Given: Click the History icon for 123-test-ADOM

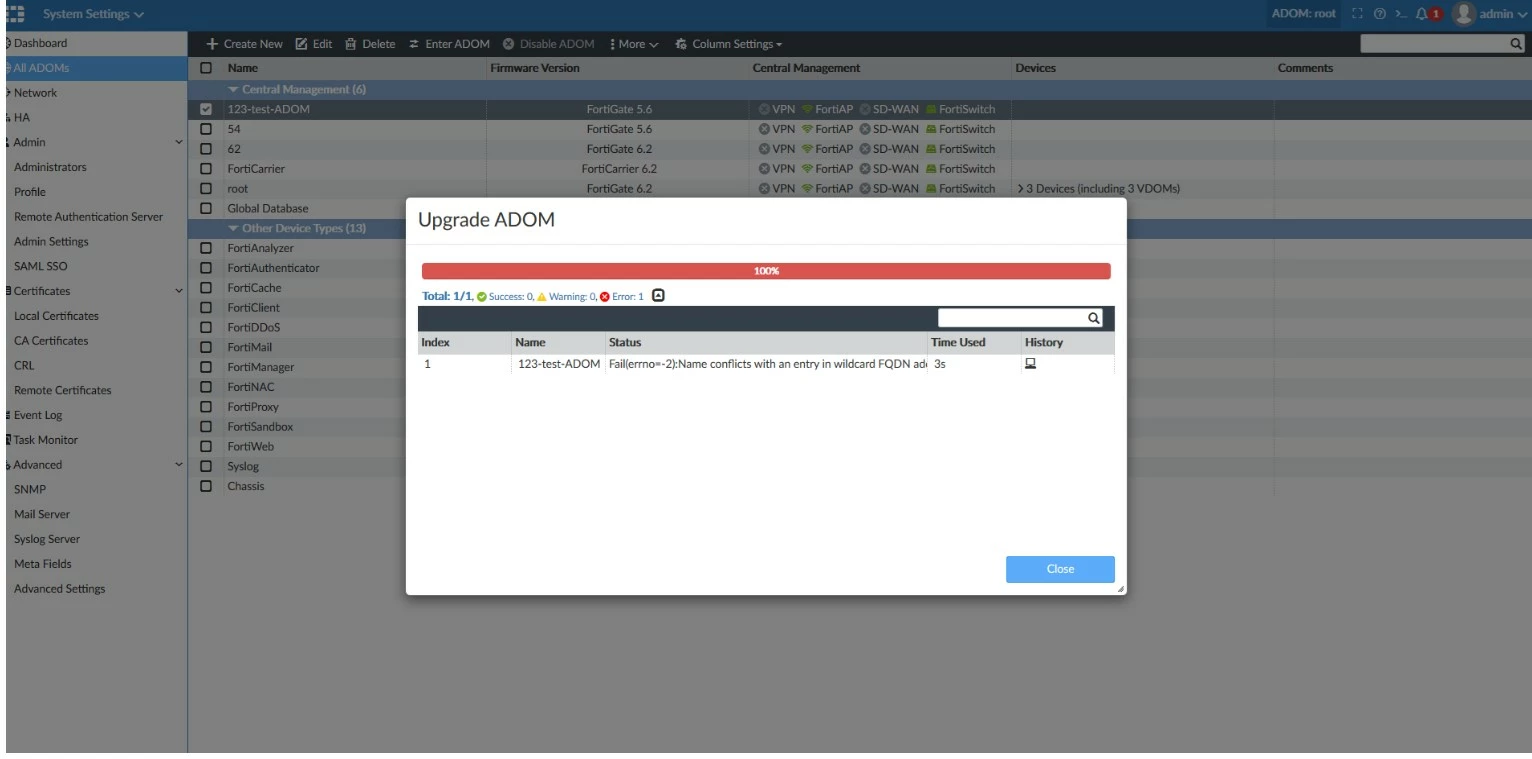Looking at the screenshot, I should point(1030,364).
